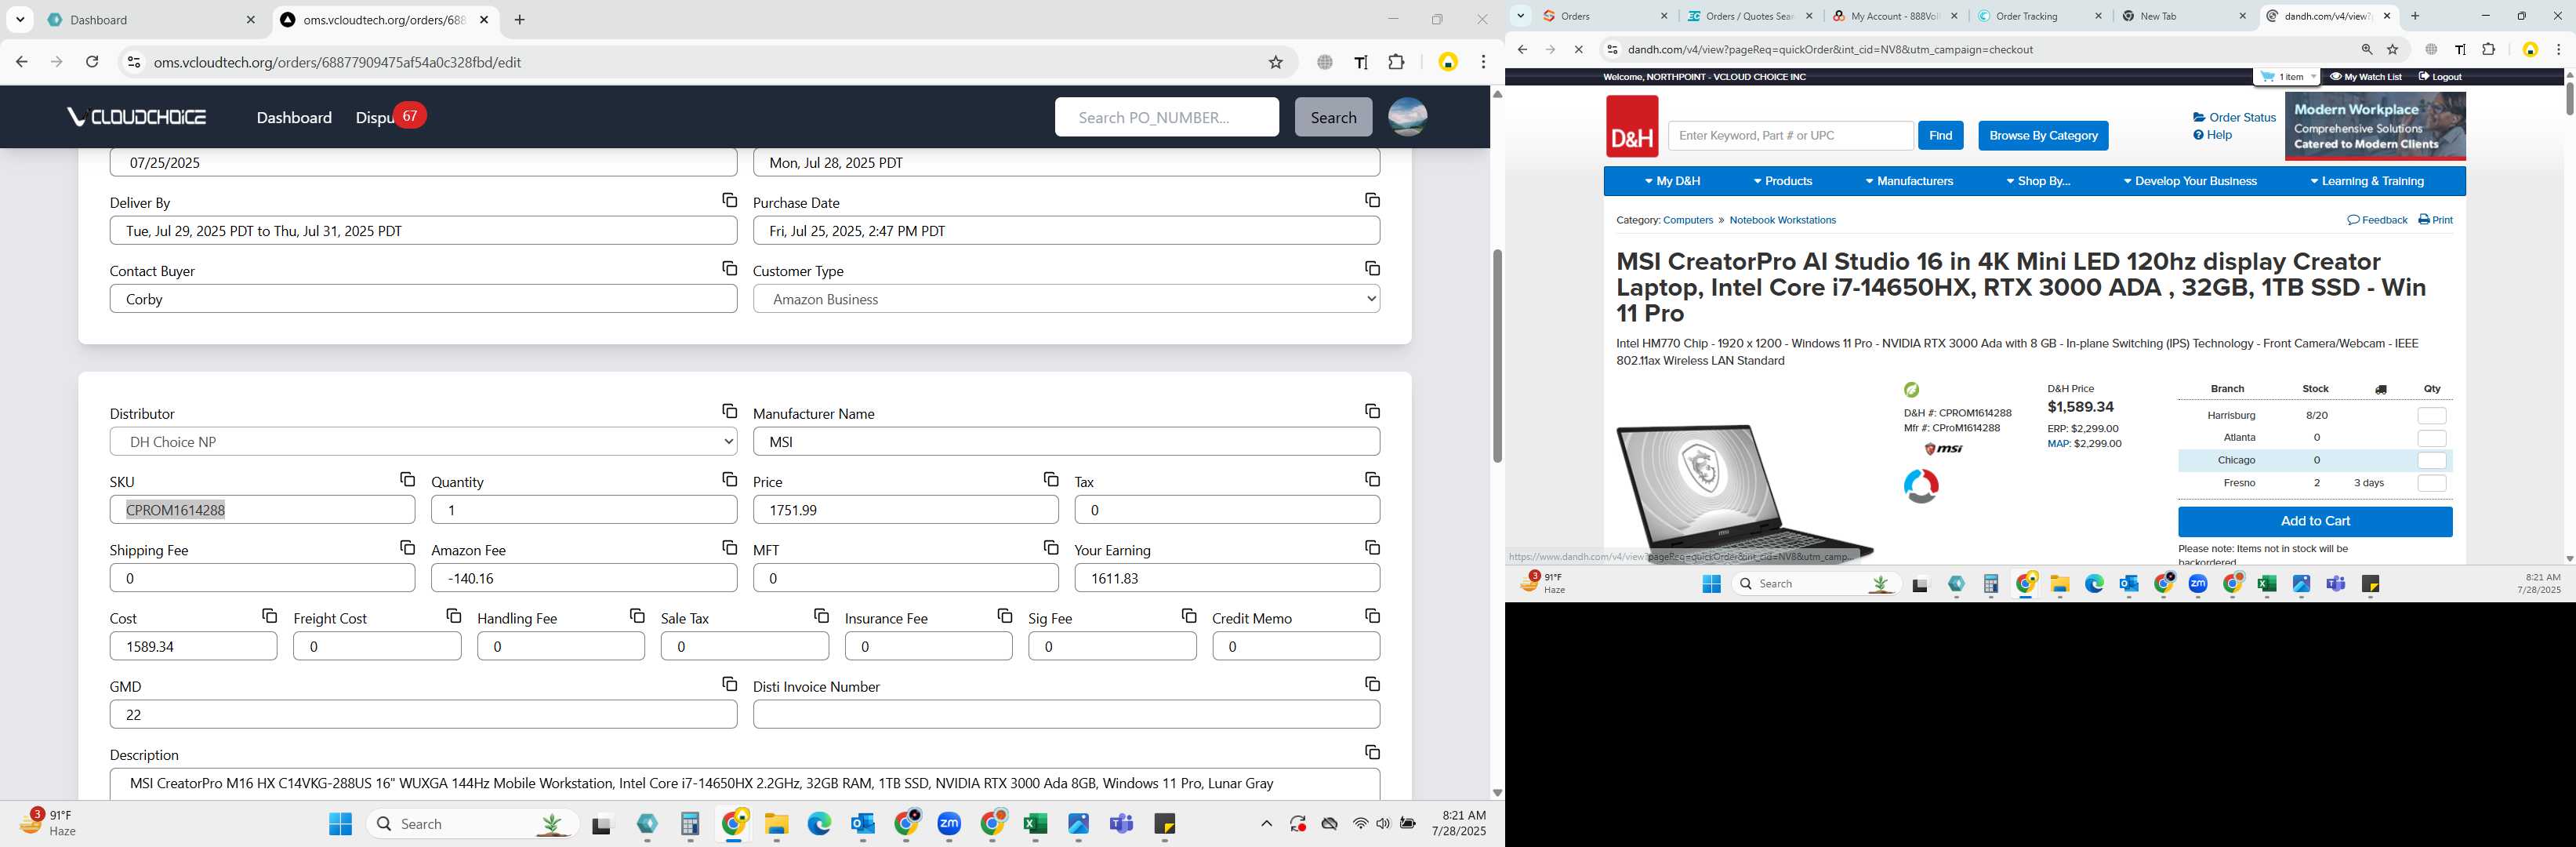The height and width of the screenshot is (847, 2576).
Task: Copy the Cost field value
Action: (269, 616)
